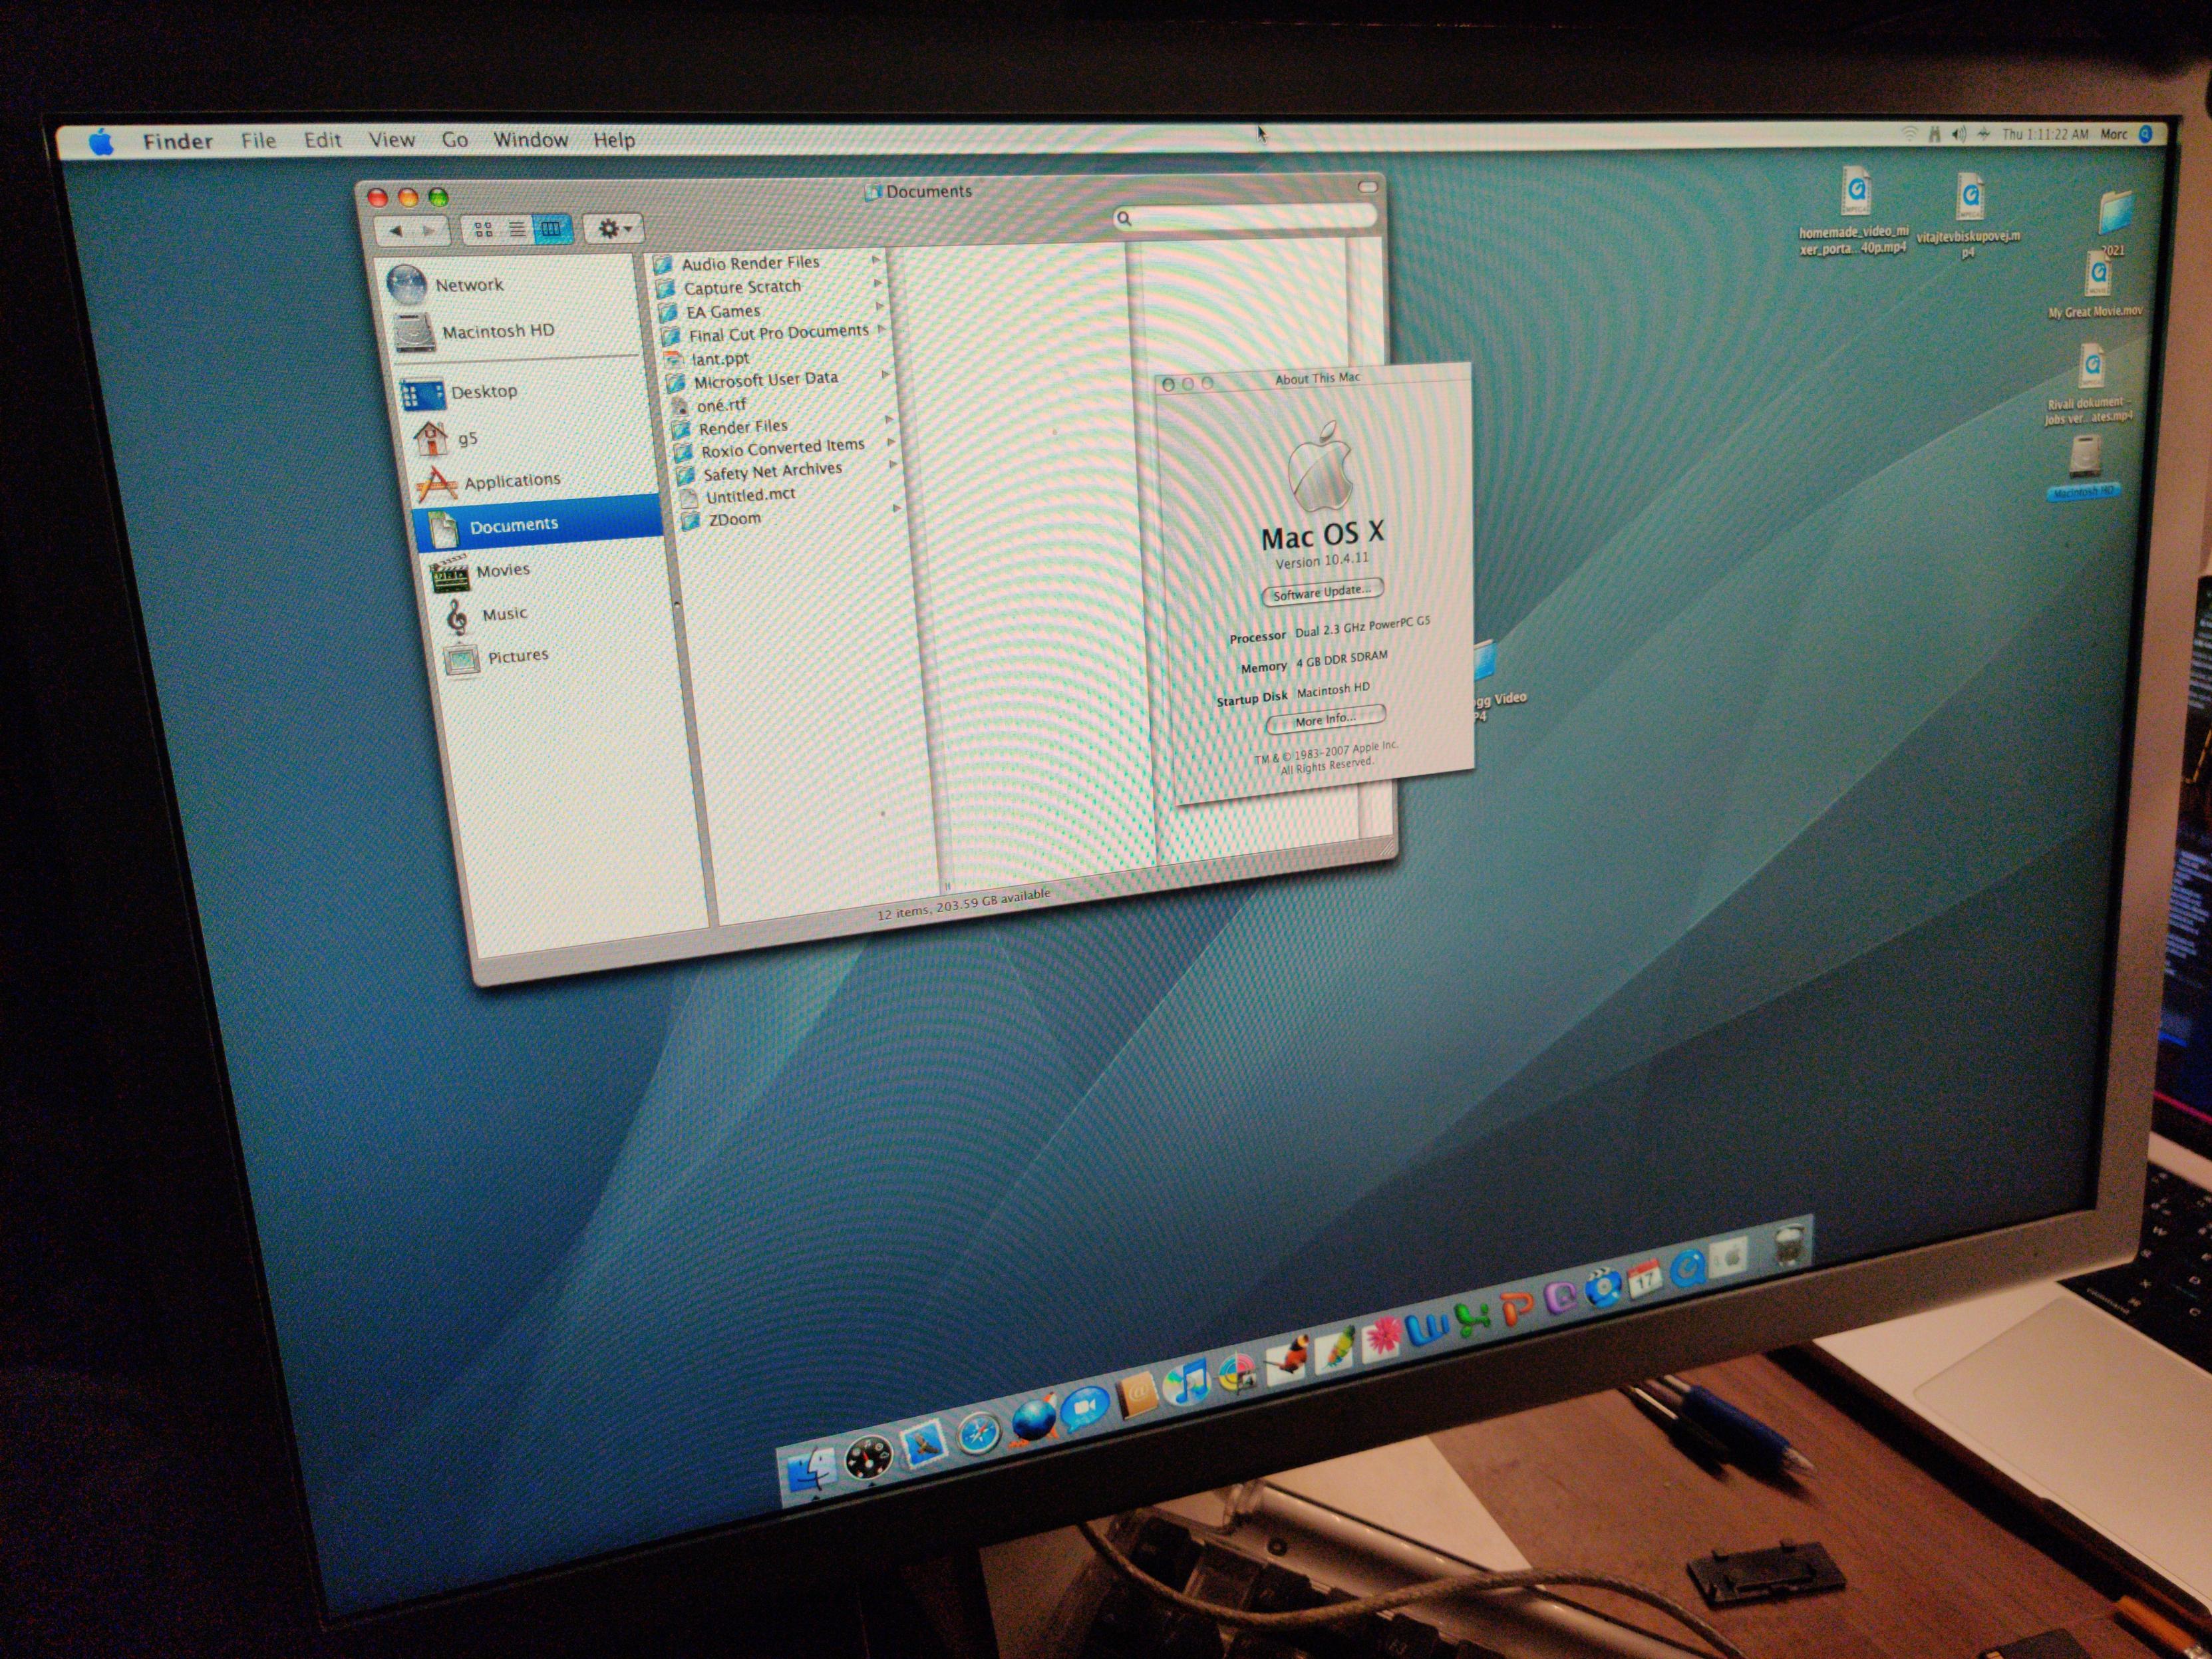Expand the Final Cut Pro Documents folder
The width and height of the screenshot is (2212, 1659).
[778, 332]
